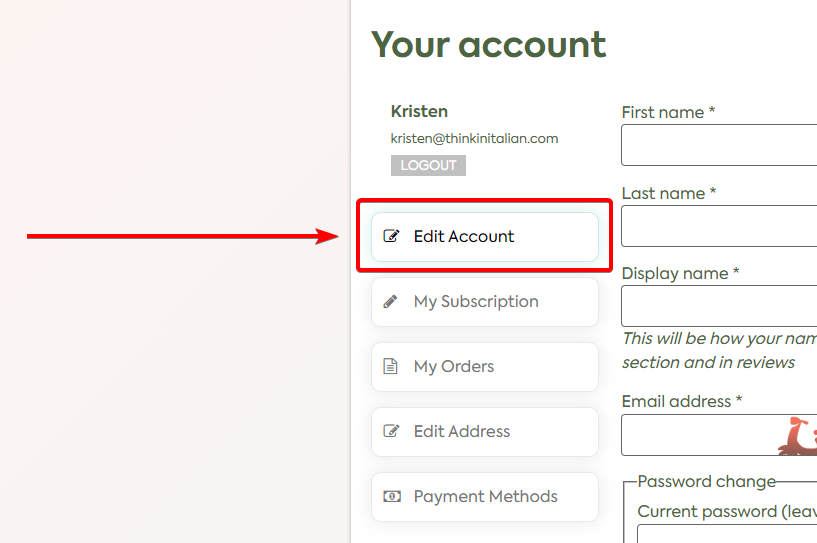This screenshot has height=543, width=817.
Task: Click the Your account heading
Action: pos(489,44)
